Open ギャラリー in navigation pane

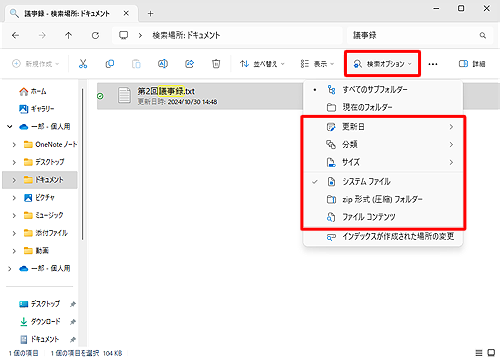click(37, 109)
